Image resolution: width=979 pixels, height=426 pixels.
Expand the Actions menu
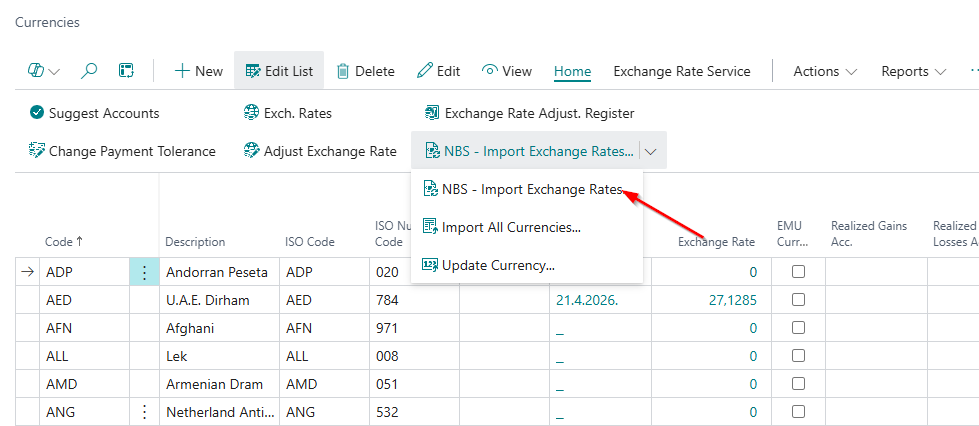[x=825, y=71]
